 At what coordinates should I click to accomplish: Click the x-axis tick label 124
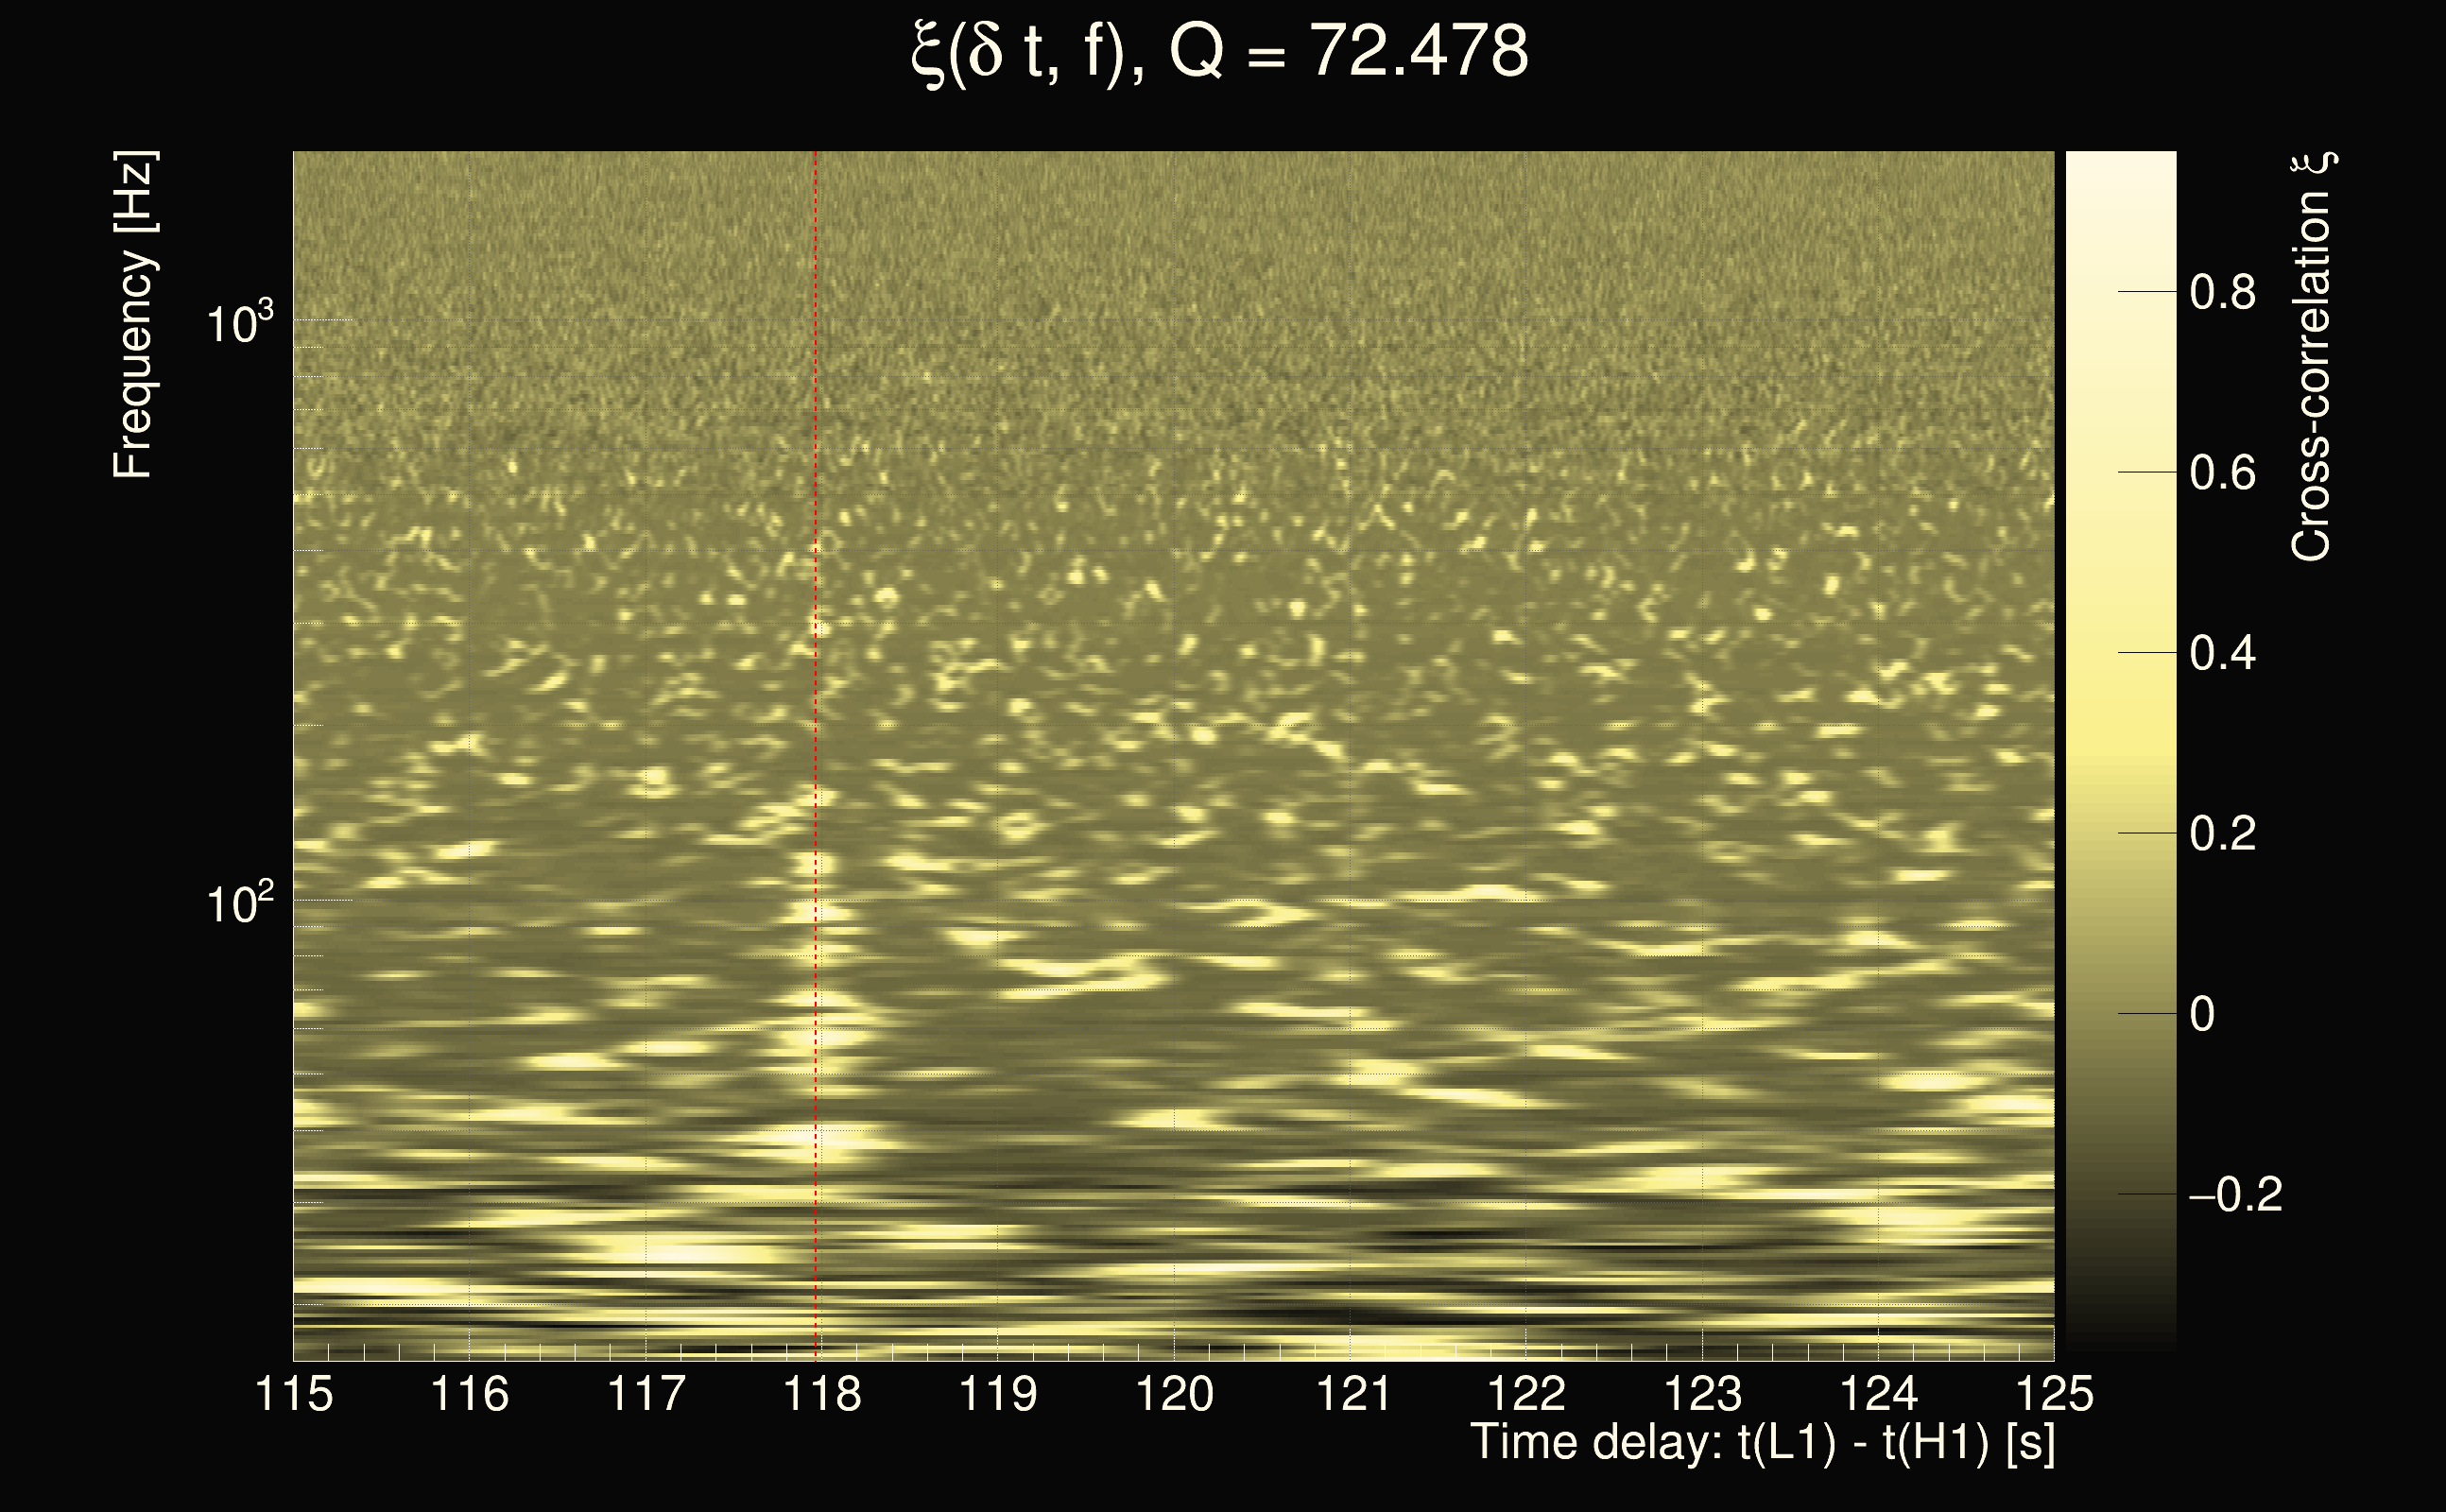coord(1878,1394)
